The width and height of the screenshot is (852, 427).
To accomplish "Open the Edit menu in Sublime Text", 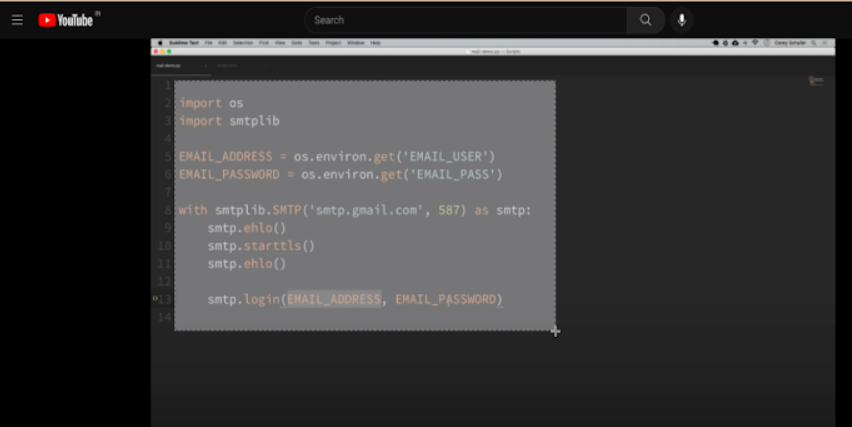I will click(222, 43).
